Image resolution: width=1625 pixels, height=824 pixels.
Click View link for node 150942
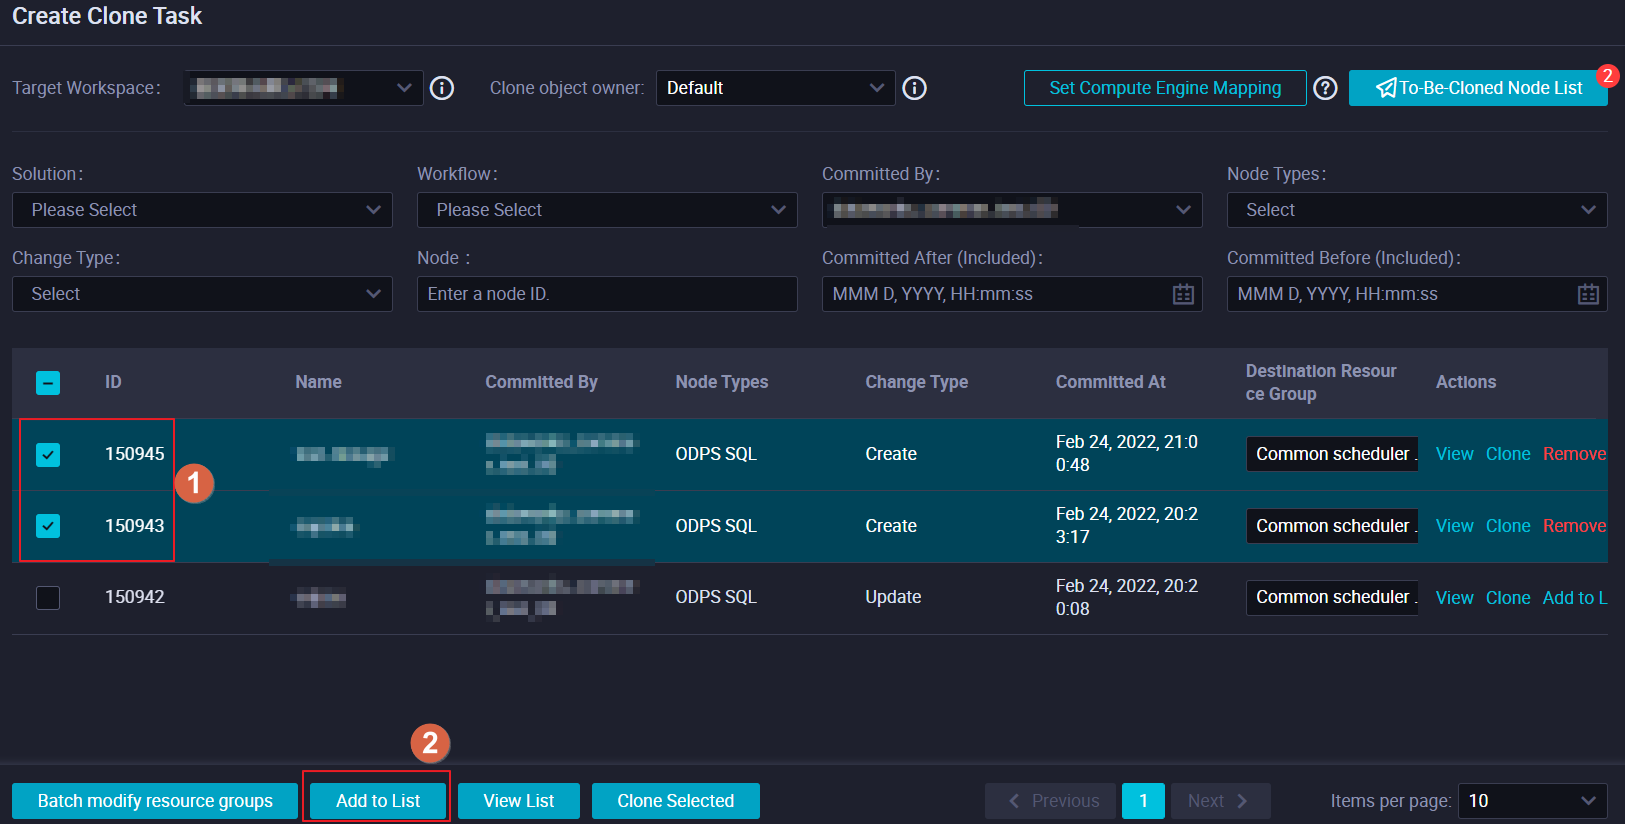tap(1455, 598)
